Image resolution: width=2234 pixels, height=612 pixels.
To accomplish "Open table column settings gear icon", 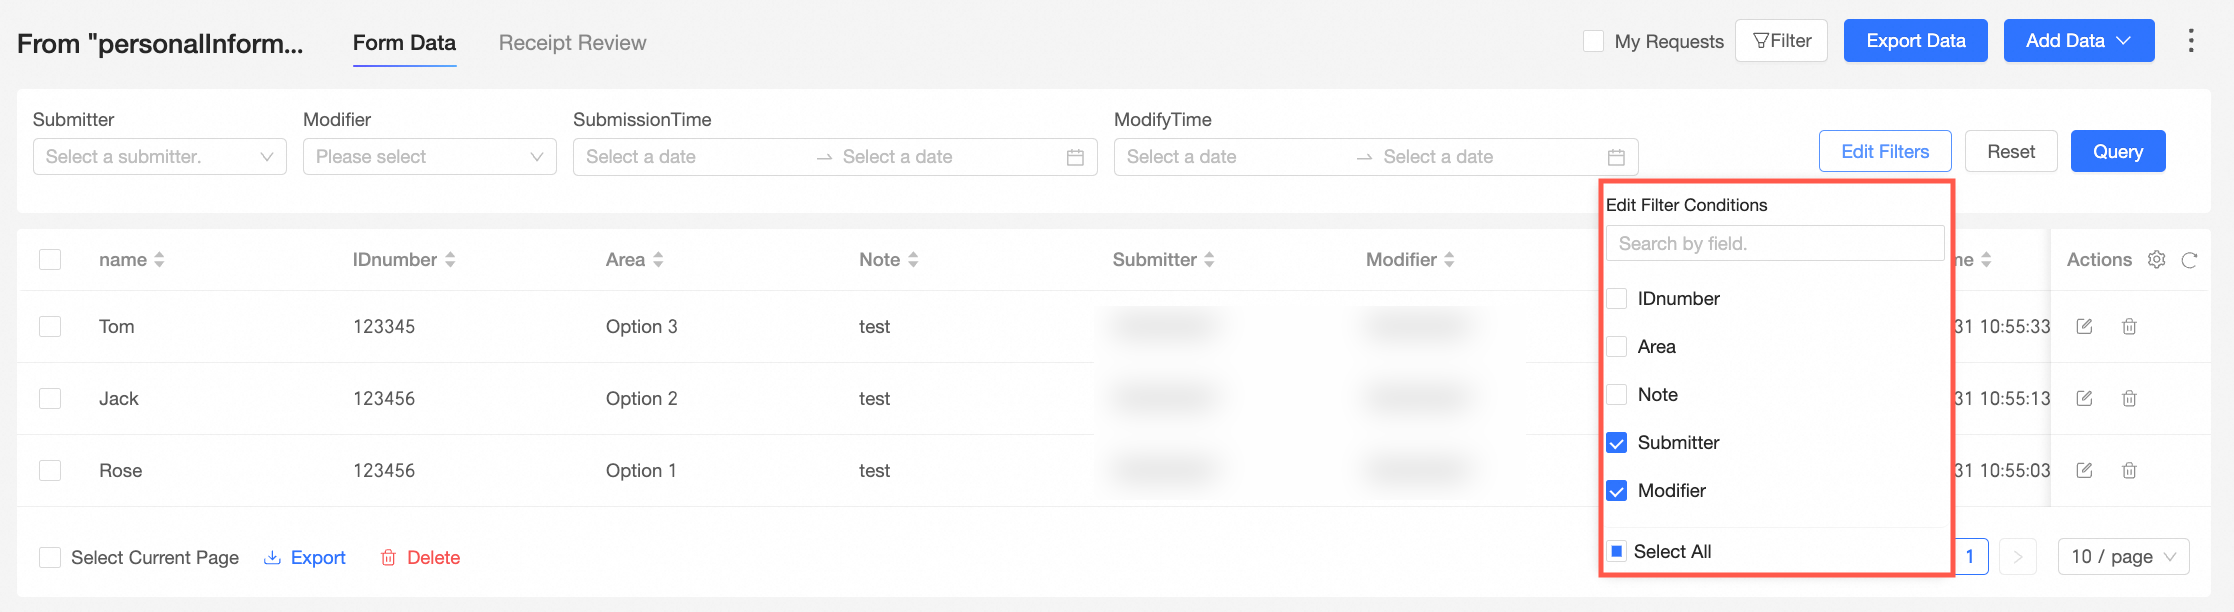I will click(2157, 260).
